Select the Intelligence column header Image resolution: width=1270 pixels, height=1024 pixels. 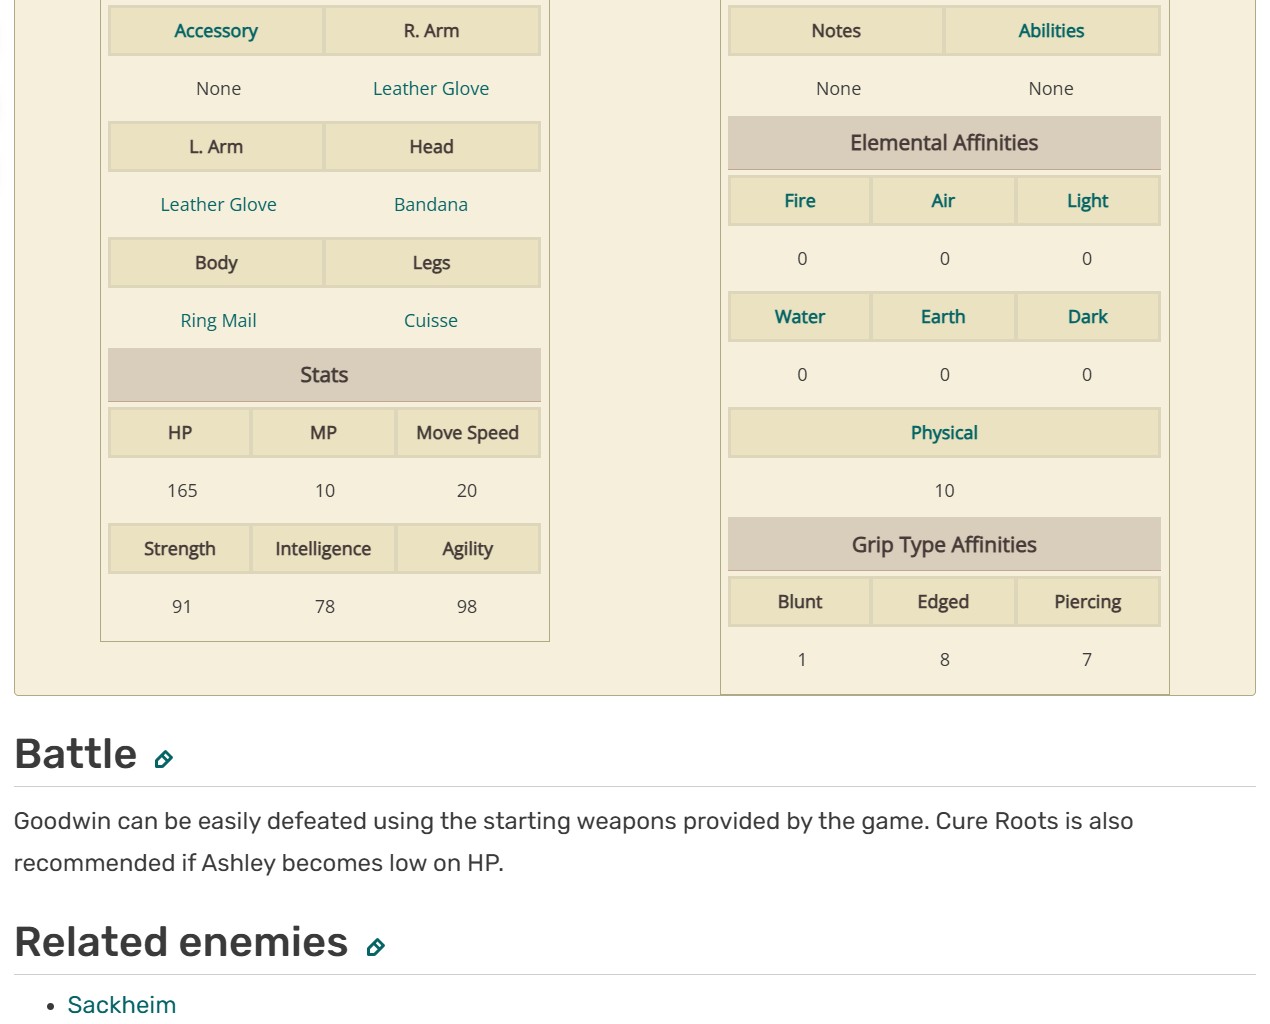click(323, 549)
